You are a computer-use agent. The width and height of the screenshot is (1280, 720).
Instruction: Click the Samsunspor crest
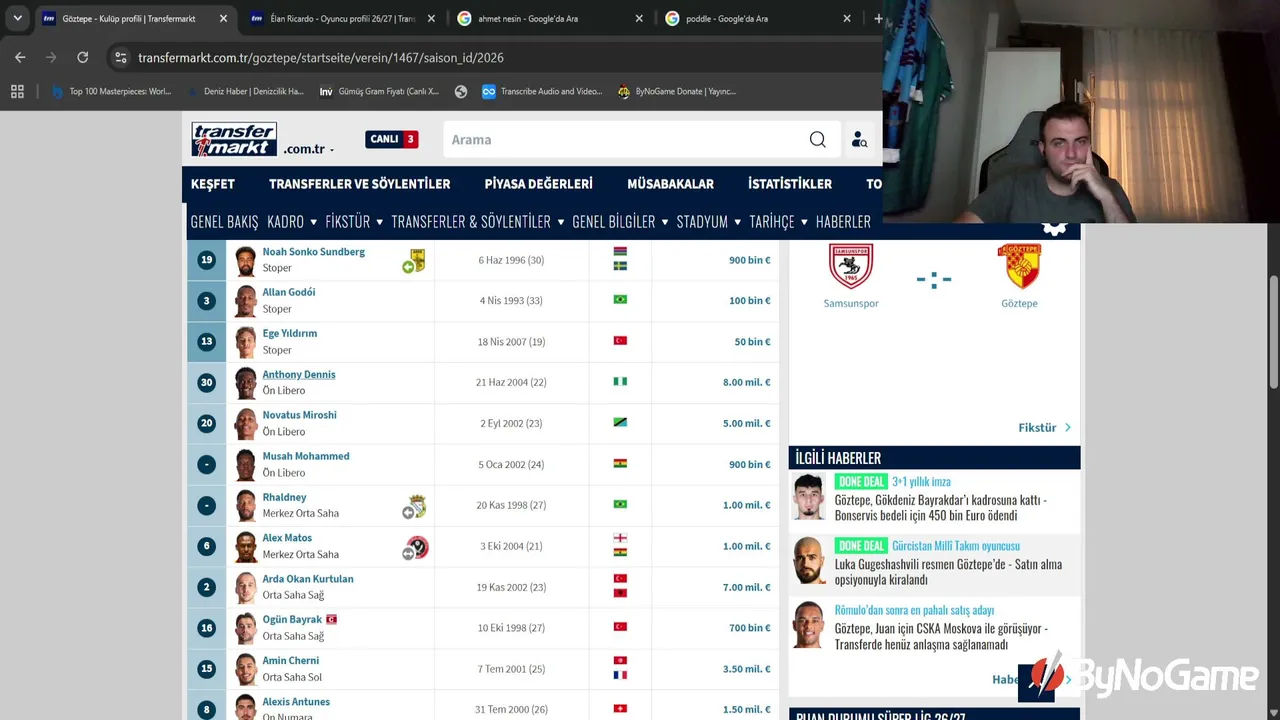(x=851, y=266)
